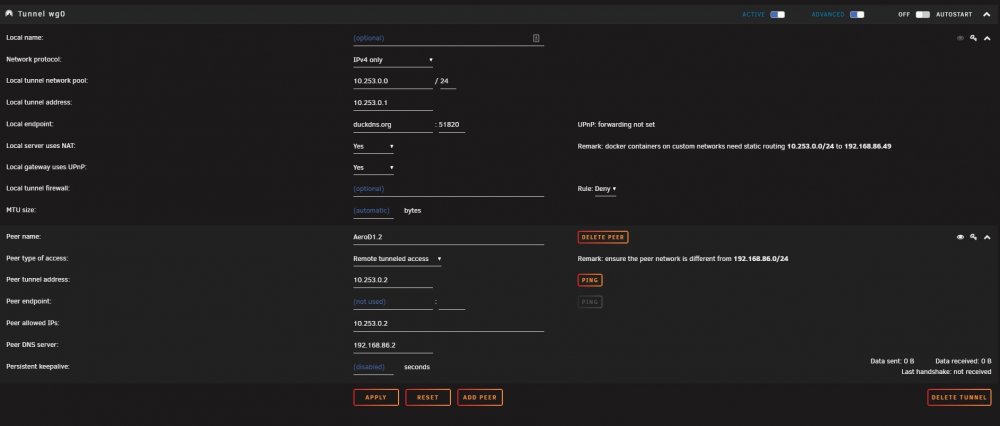The image size is (1000, 426).
Task: Collapse the peer section chevron
Action: pyautogui.click(x=987, y=237)
